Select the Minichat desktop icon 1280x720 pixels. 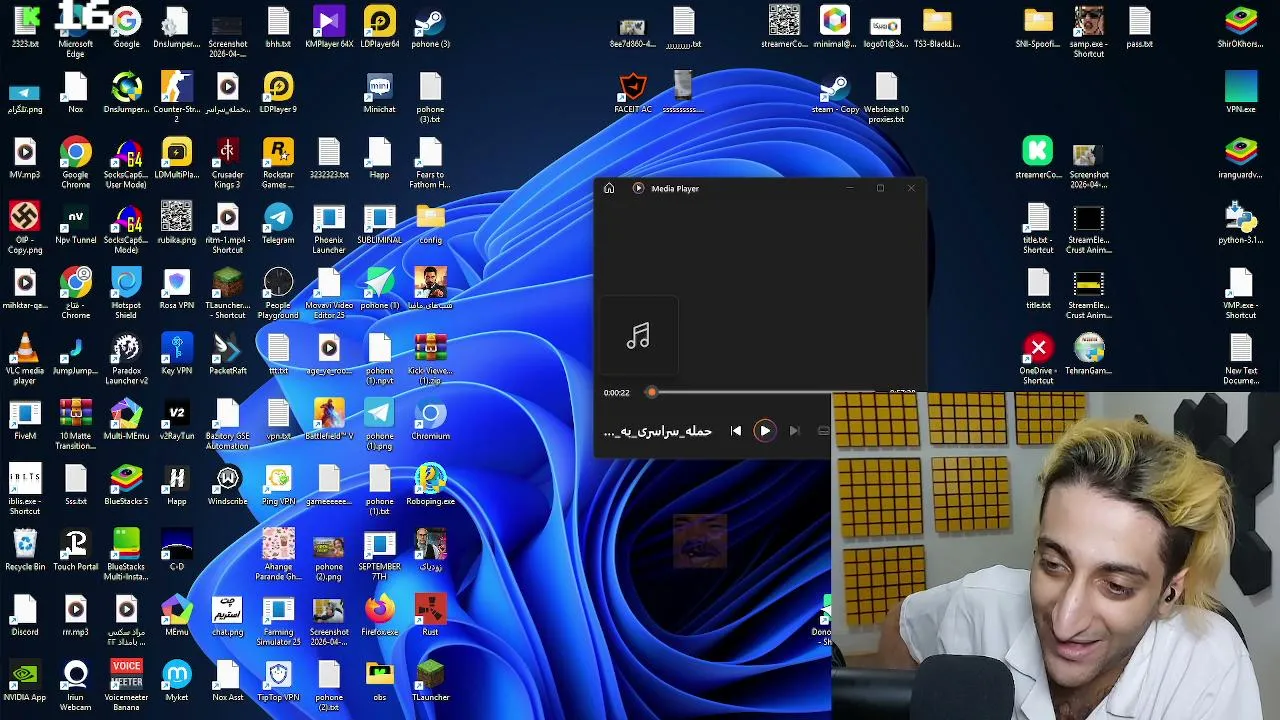pos(380,92)
